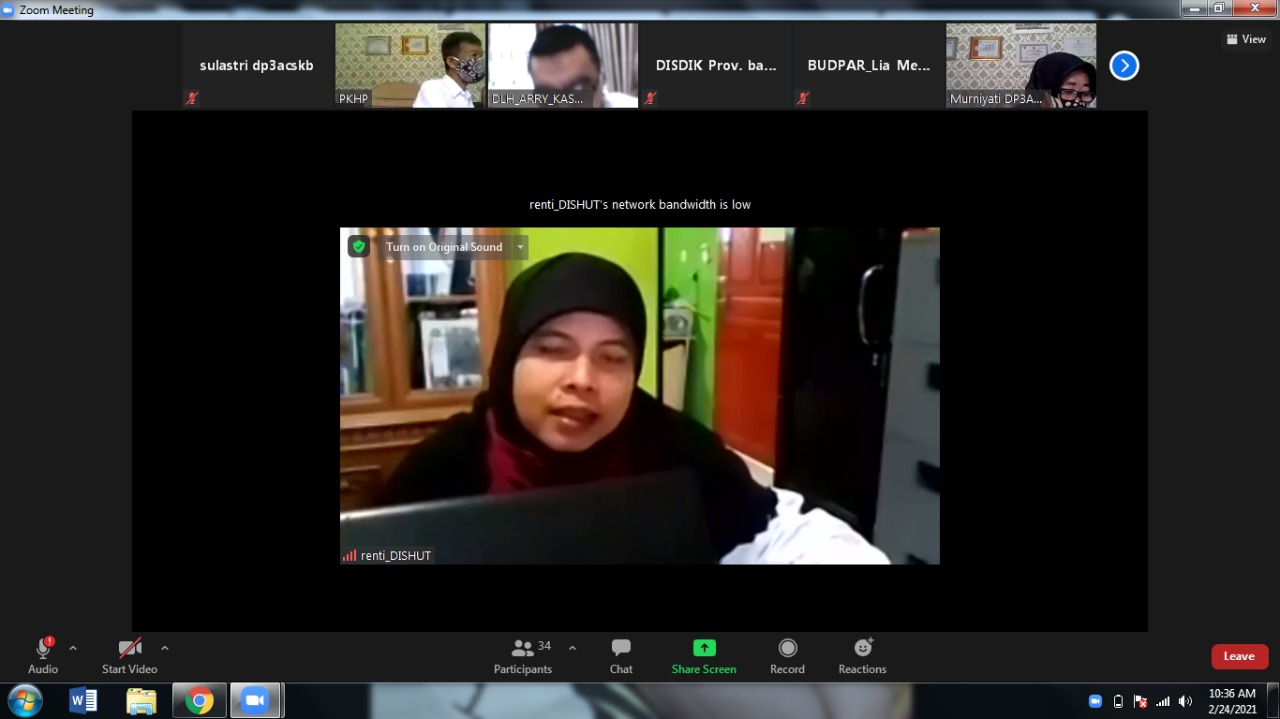Show next participants with blue arrow

(1124, 66)
